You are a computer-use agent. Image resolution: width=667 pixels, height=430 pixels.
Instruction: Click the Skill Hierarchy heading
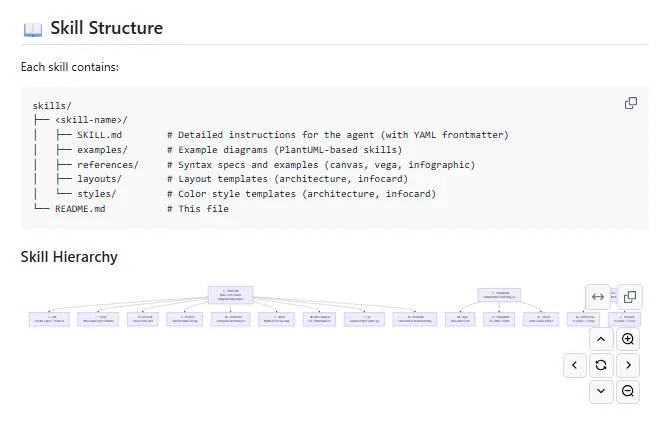[69, 257]
